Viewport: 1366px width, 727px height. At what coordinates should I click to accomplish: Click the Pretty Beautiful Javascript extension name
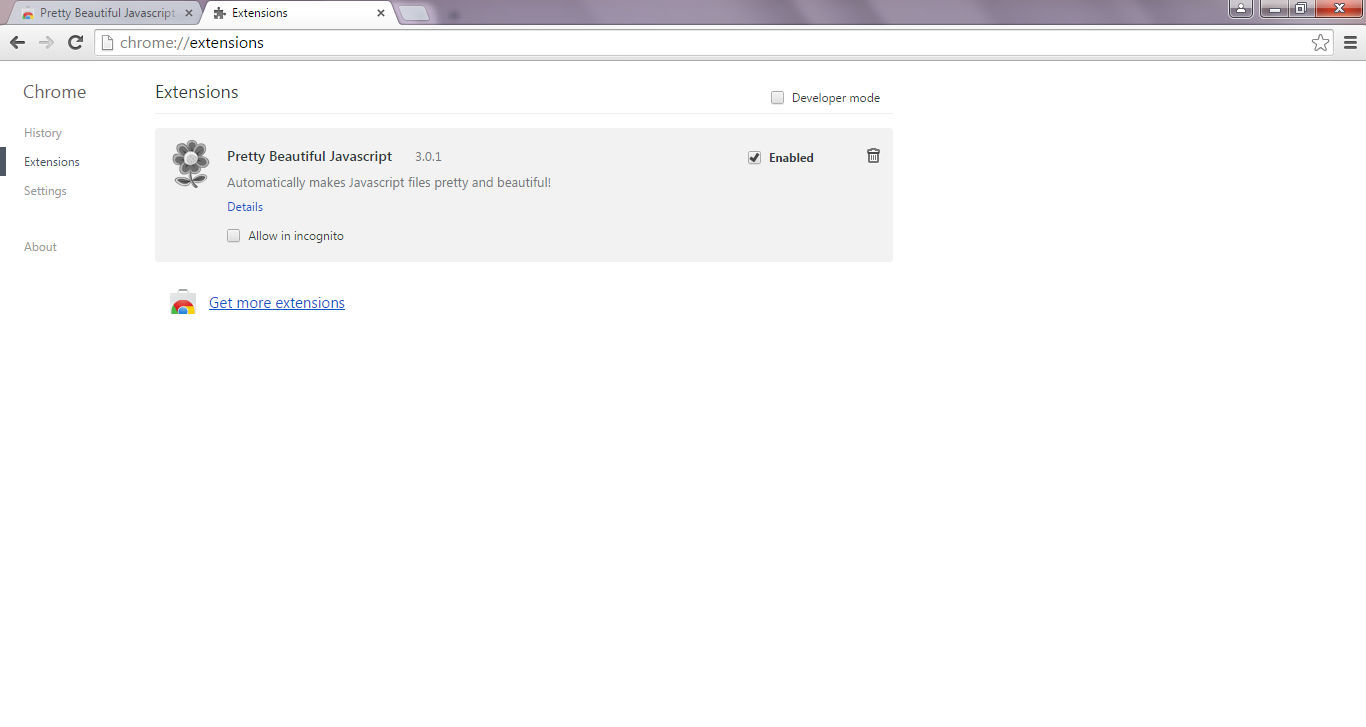click(x=310, y=156)
